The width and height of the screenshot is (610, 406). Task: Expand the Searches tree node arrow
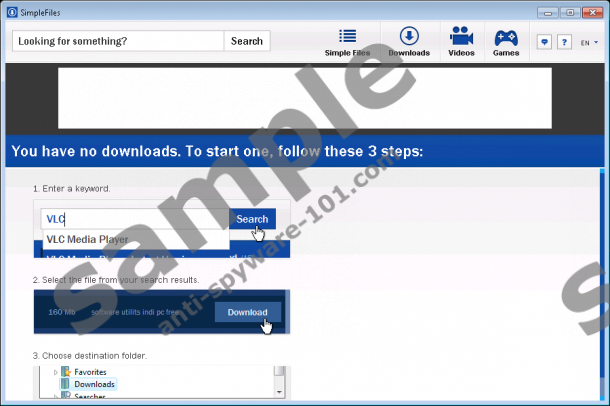[55, 397]
